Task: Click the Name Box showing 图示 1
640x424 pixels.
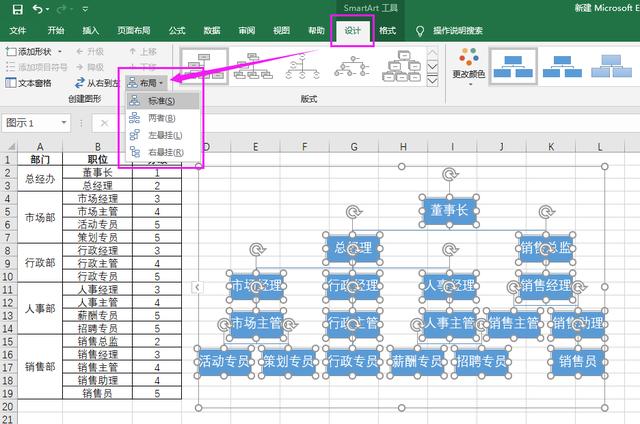Action: 32,122
